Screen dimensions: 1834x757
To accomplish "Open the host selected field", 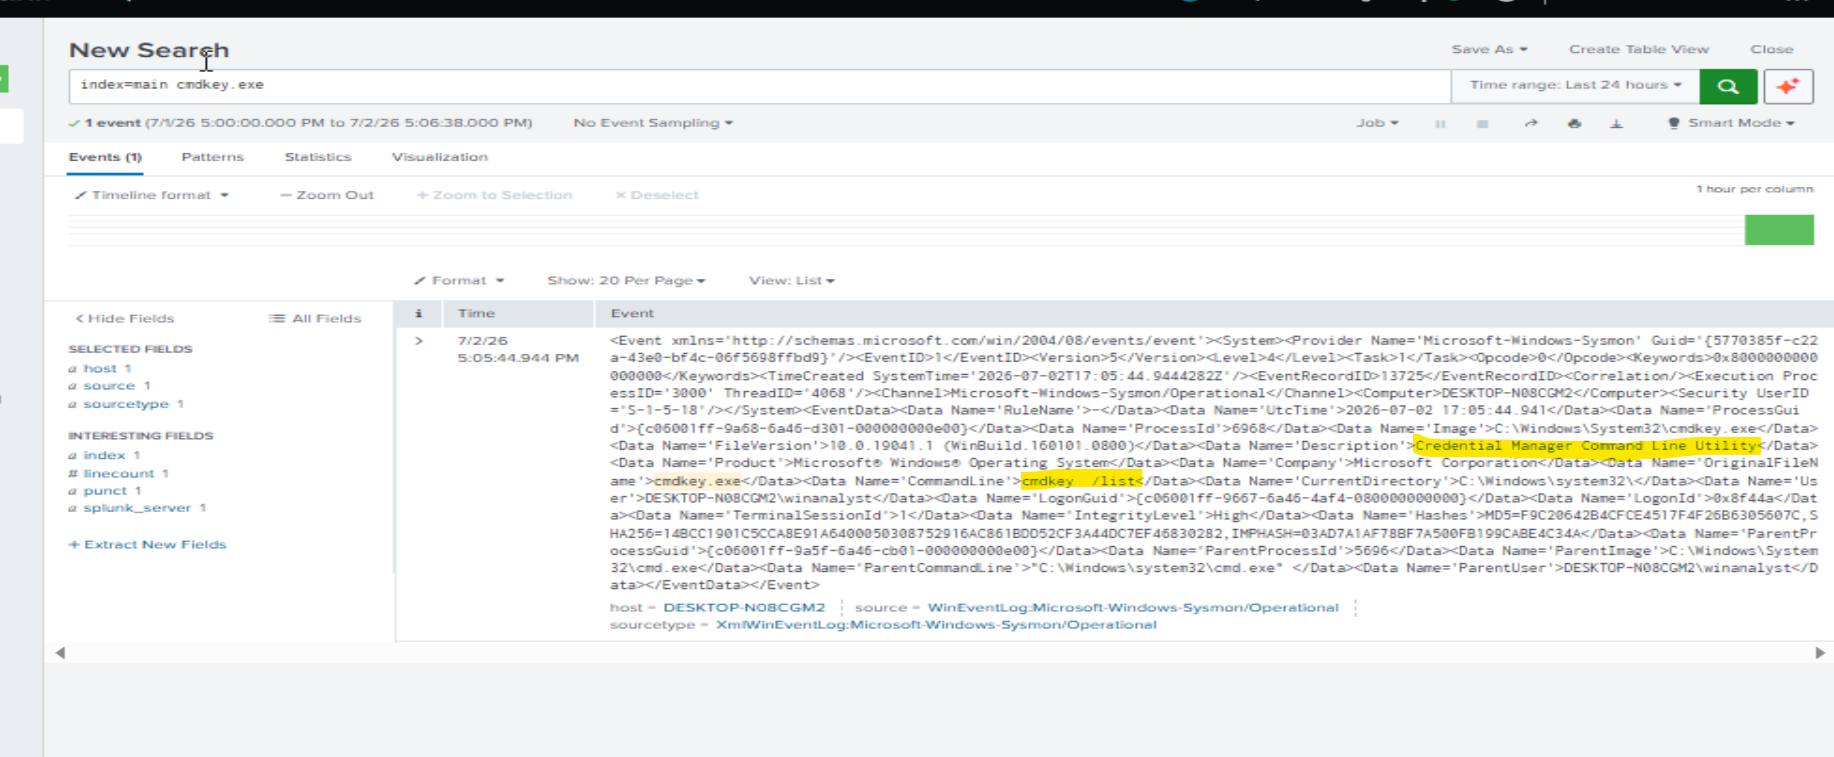I will pos(100,368).
